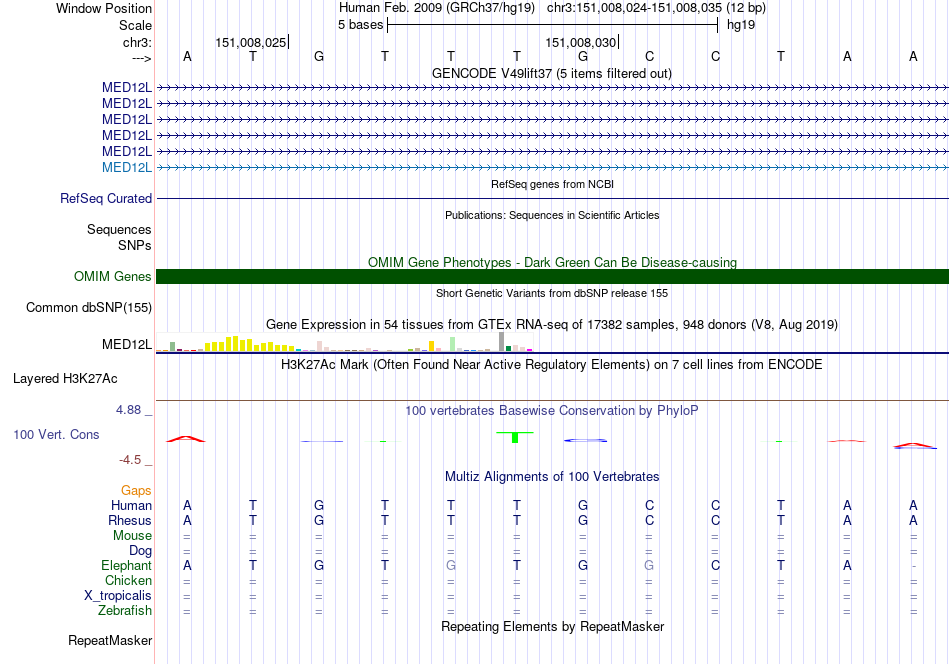Image resolution: width=950 pixels, height=664 pixels.
Task: Click the Elephant alignment row label
Action: (x=126, y=565)
